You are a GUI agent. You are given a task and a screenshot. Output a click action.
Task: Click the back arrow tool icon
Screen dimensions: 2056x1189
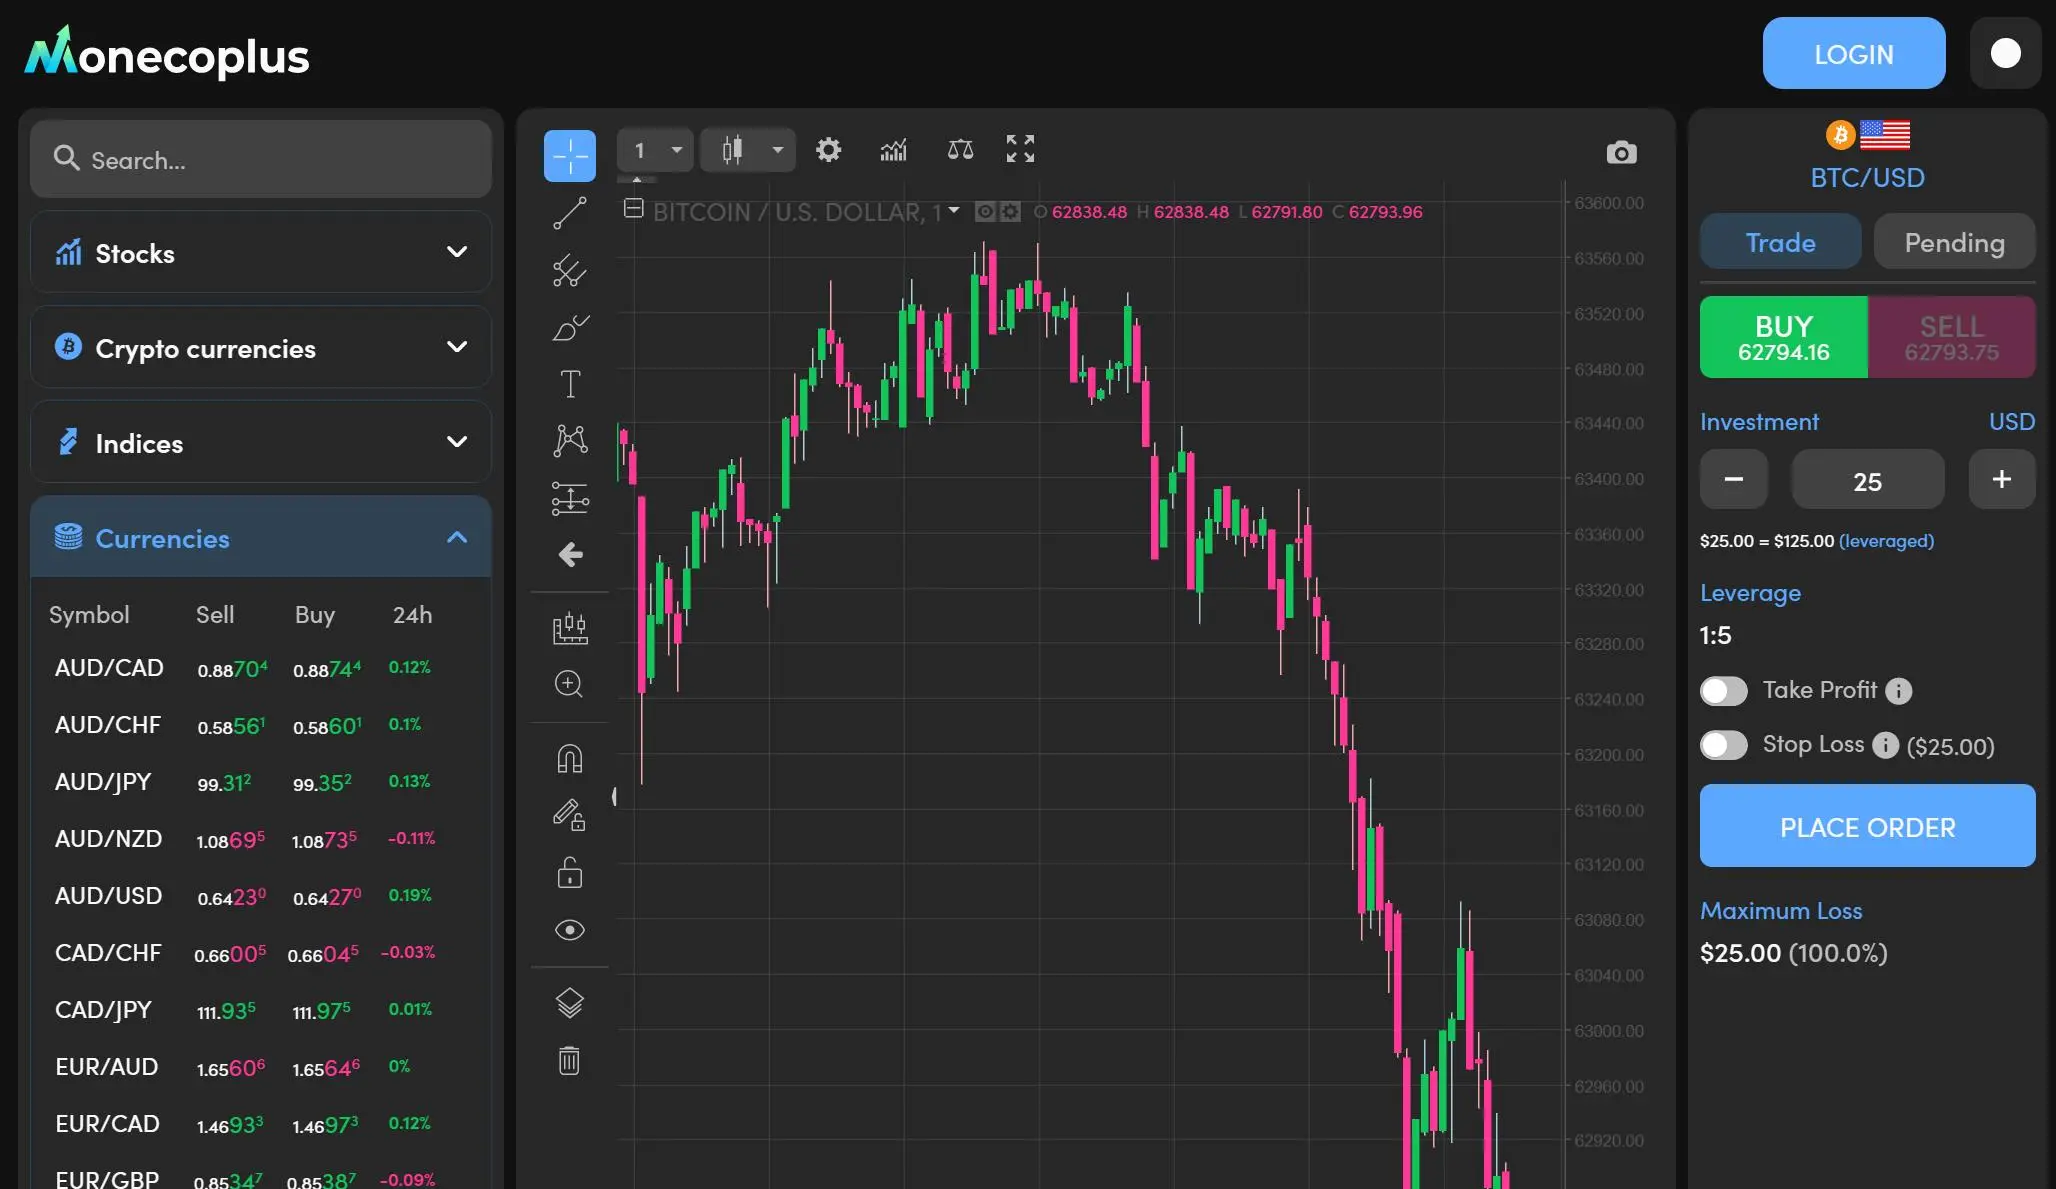570,555
